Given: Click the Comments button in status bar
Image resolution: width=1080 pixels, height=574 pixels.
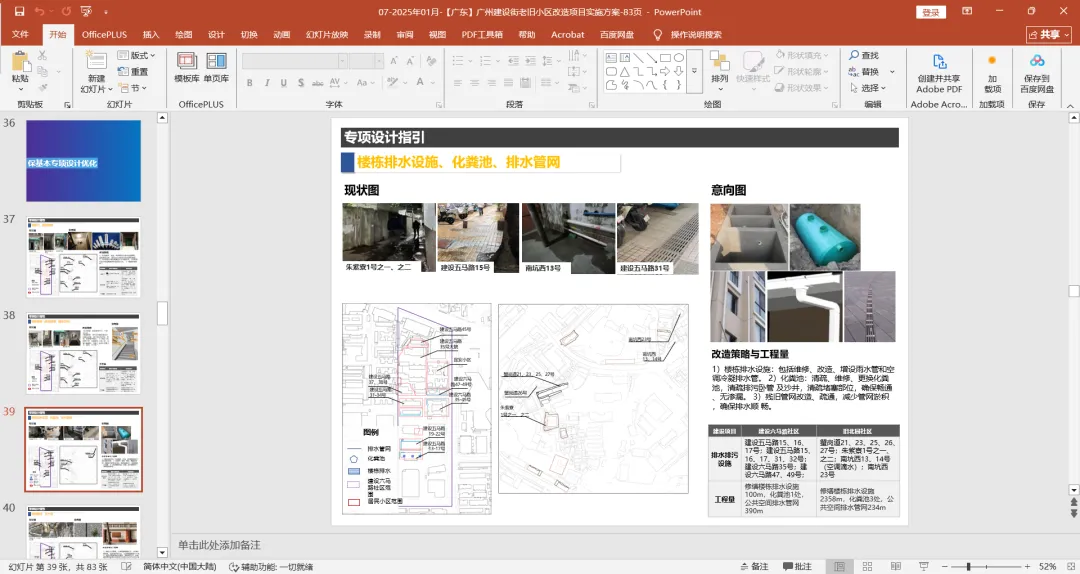Looking at the screenshot, I should coord(797,566).
